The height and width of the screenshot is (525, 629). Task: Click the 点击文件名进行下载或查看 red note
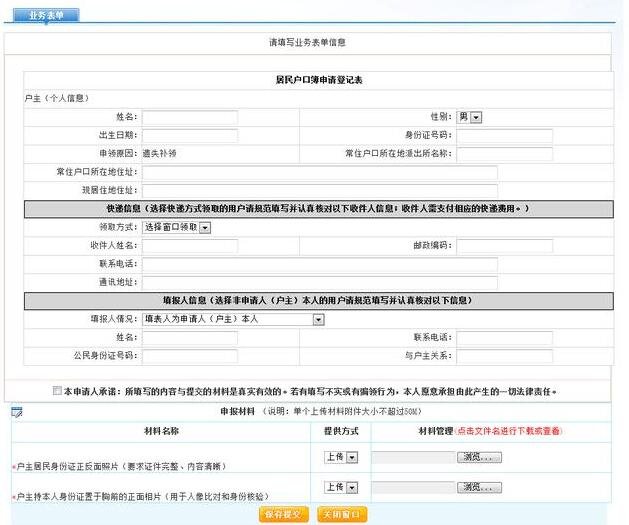click(509, 431)
